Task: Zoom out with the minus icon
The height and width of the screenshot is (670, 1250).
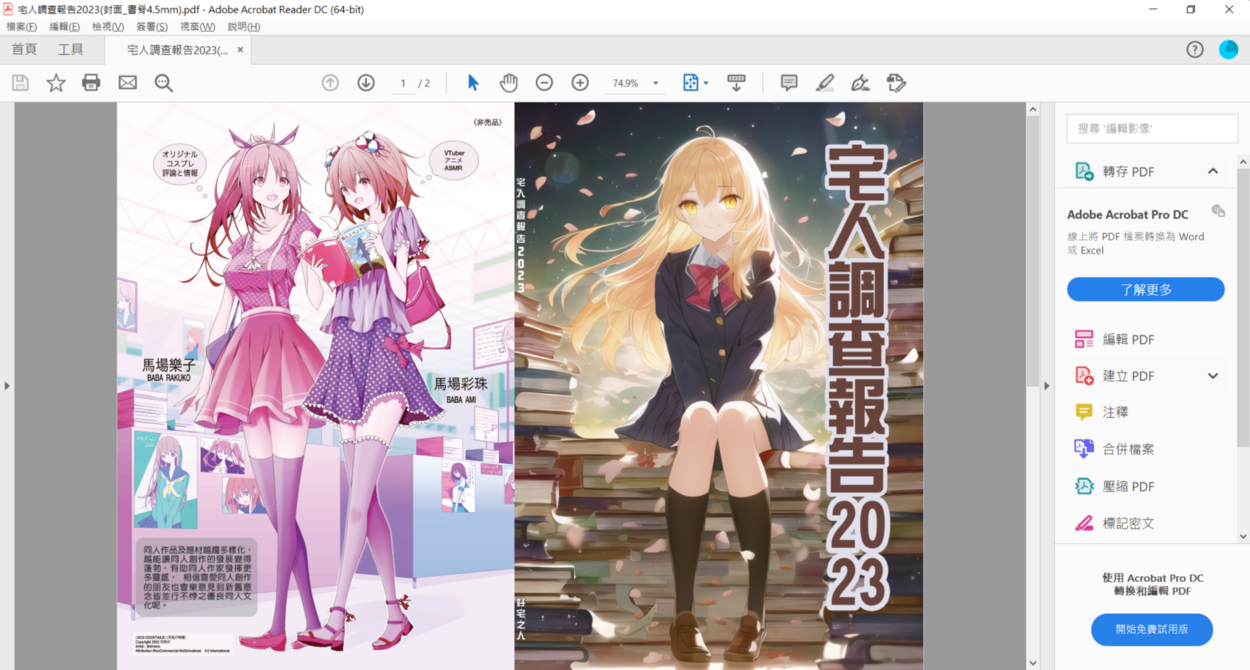Action: coord(544,83)
